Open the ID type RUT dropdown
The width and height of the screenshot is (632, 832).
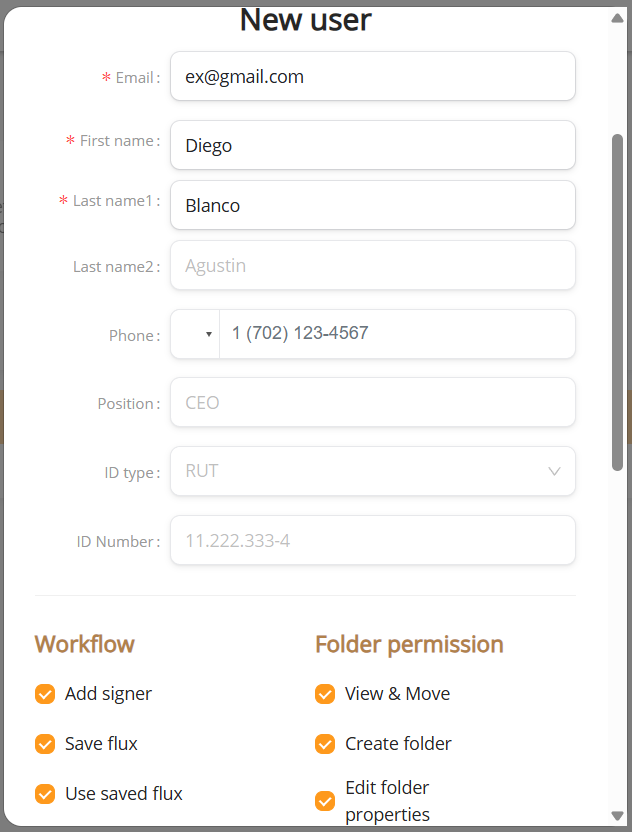point(373,471)
